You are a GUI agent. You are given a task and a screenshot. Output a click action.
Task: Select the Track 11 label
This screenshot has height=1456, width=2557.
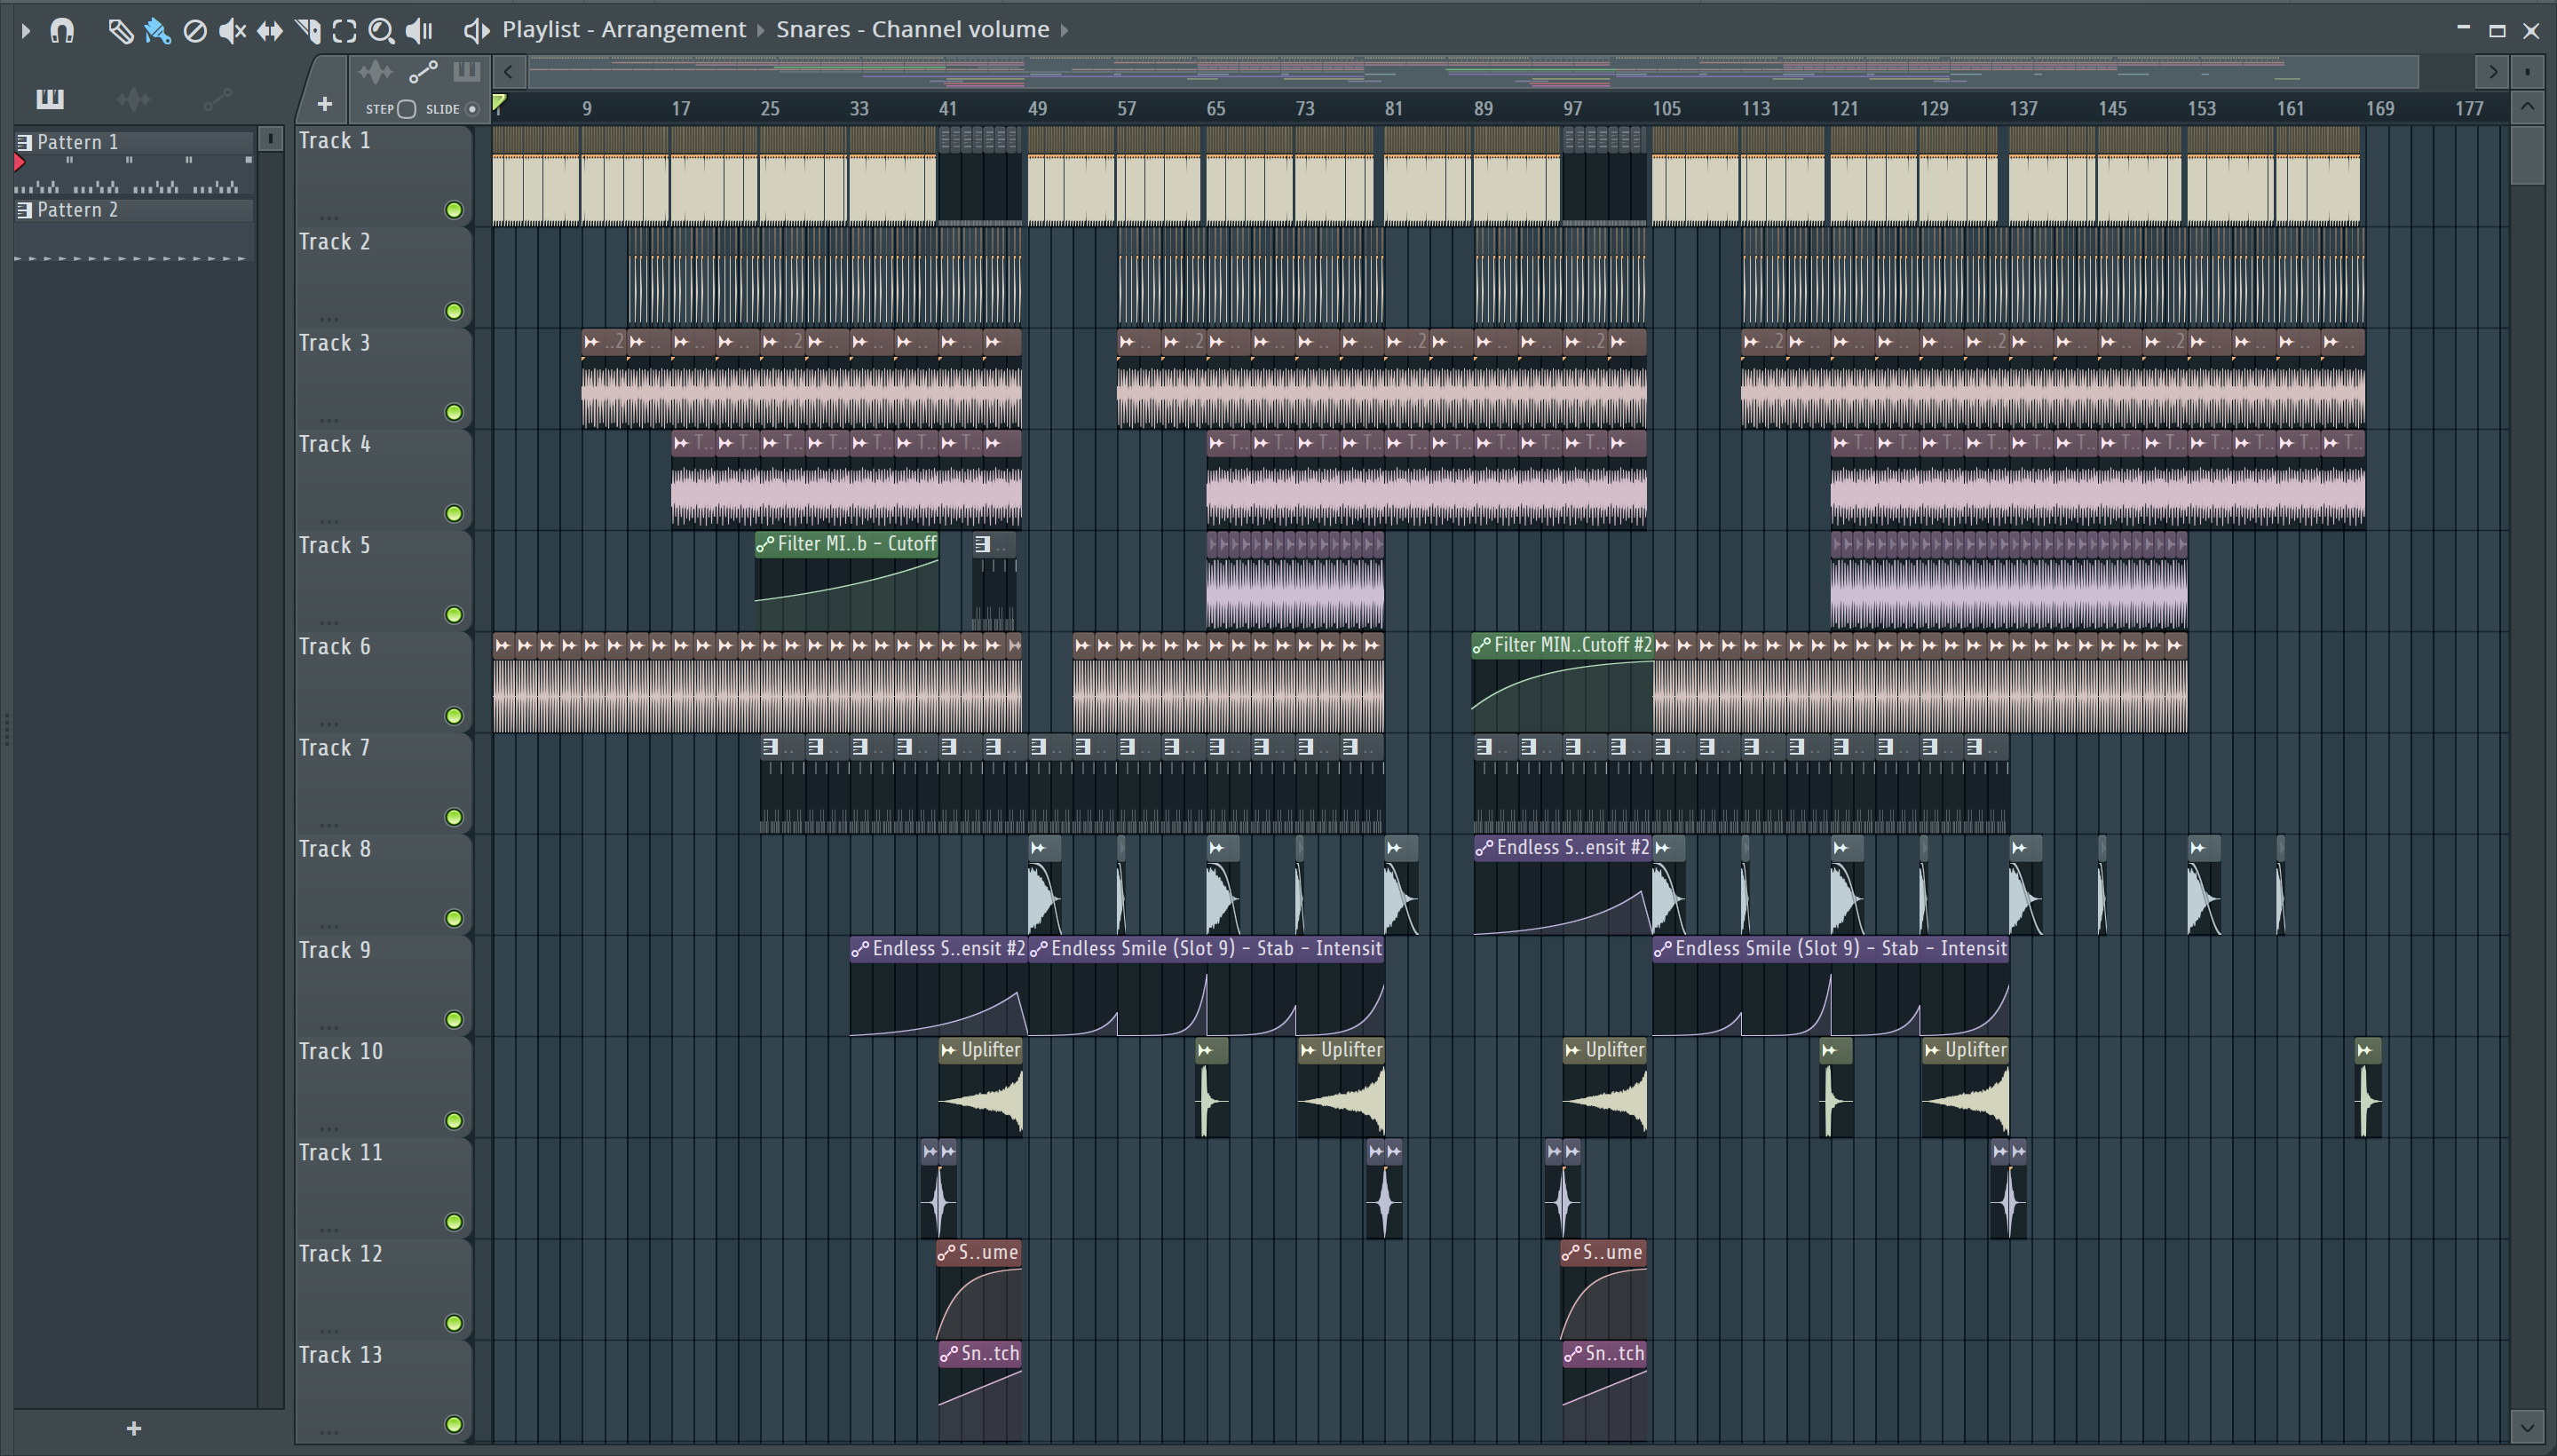click(340, 1153)
